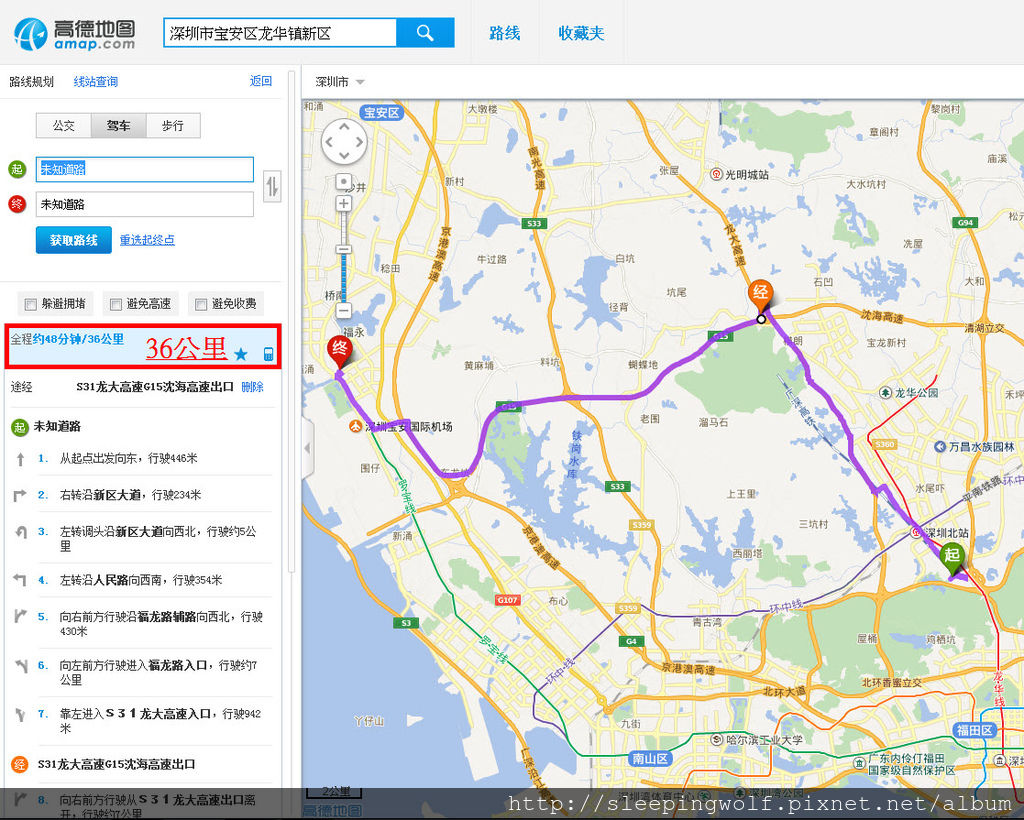Click the 光明城站 station icon on map
The height and width of the screenshot is (820, 1024).
(716, 174)
